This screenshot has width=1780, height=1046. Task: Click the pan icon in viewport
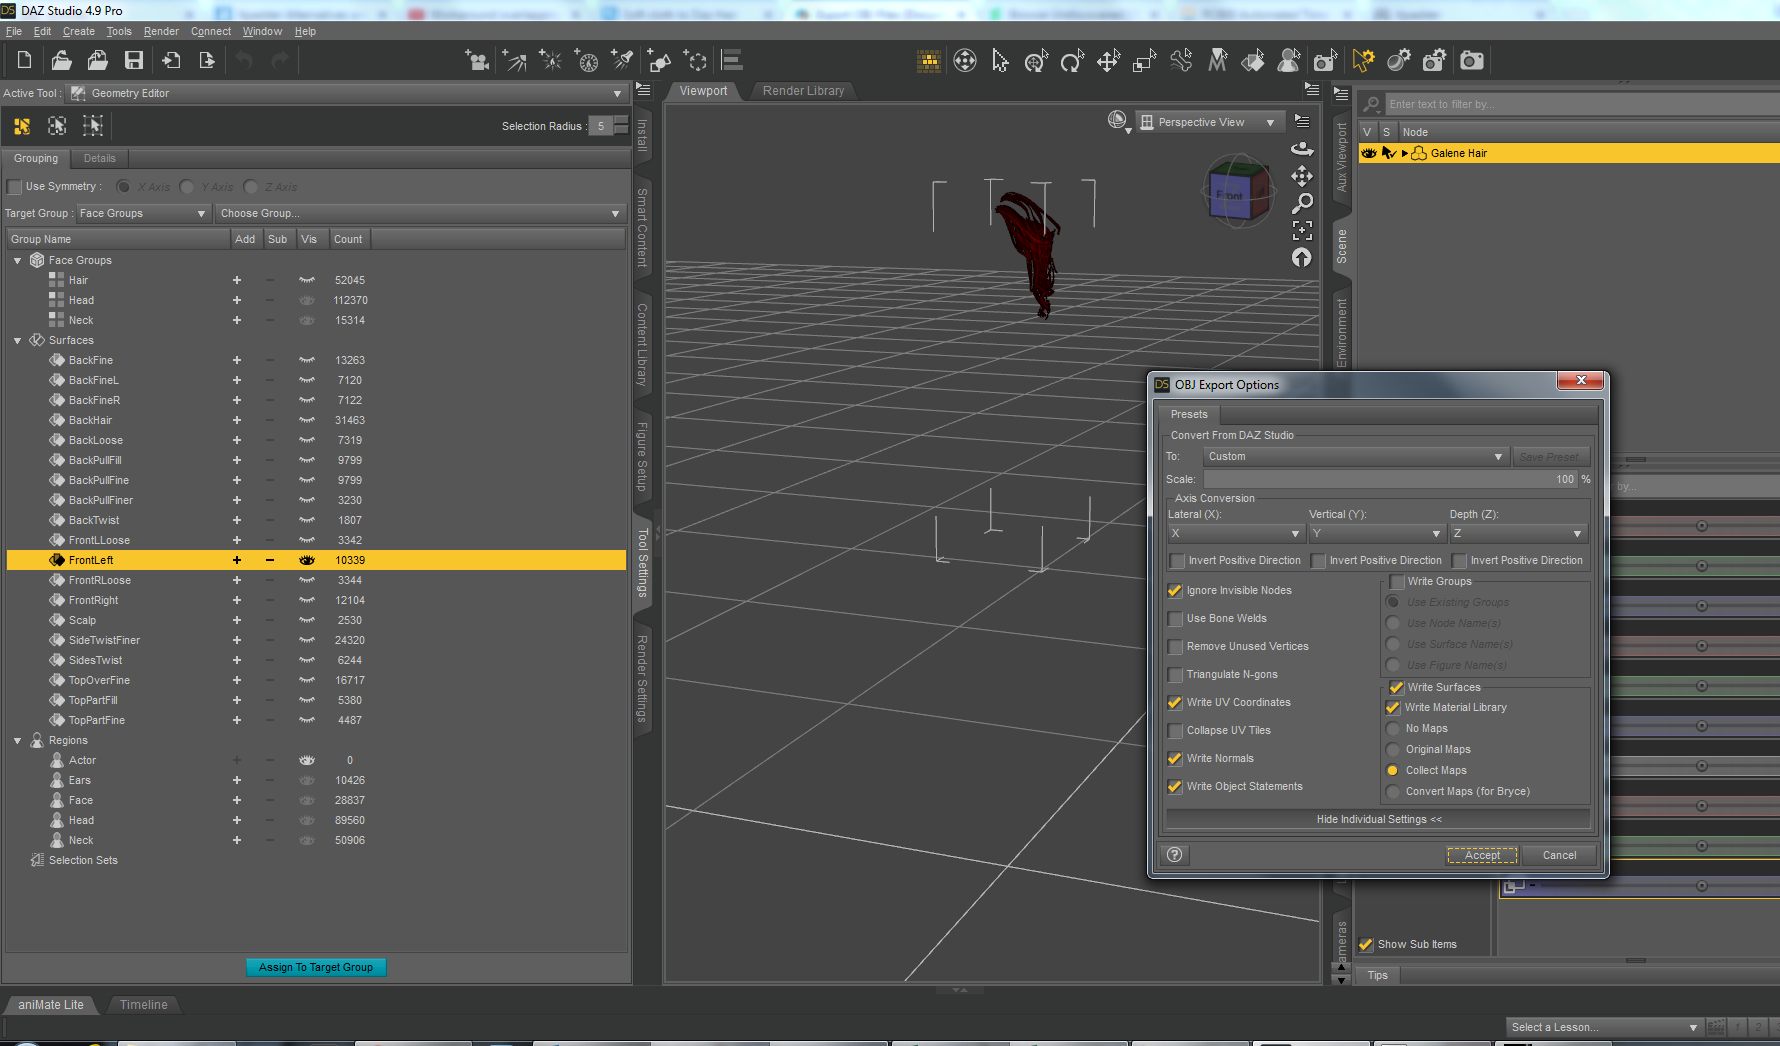pos(1302,176)
